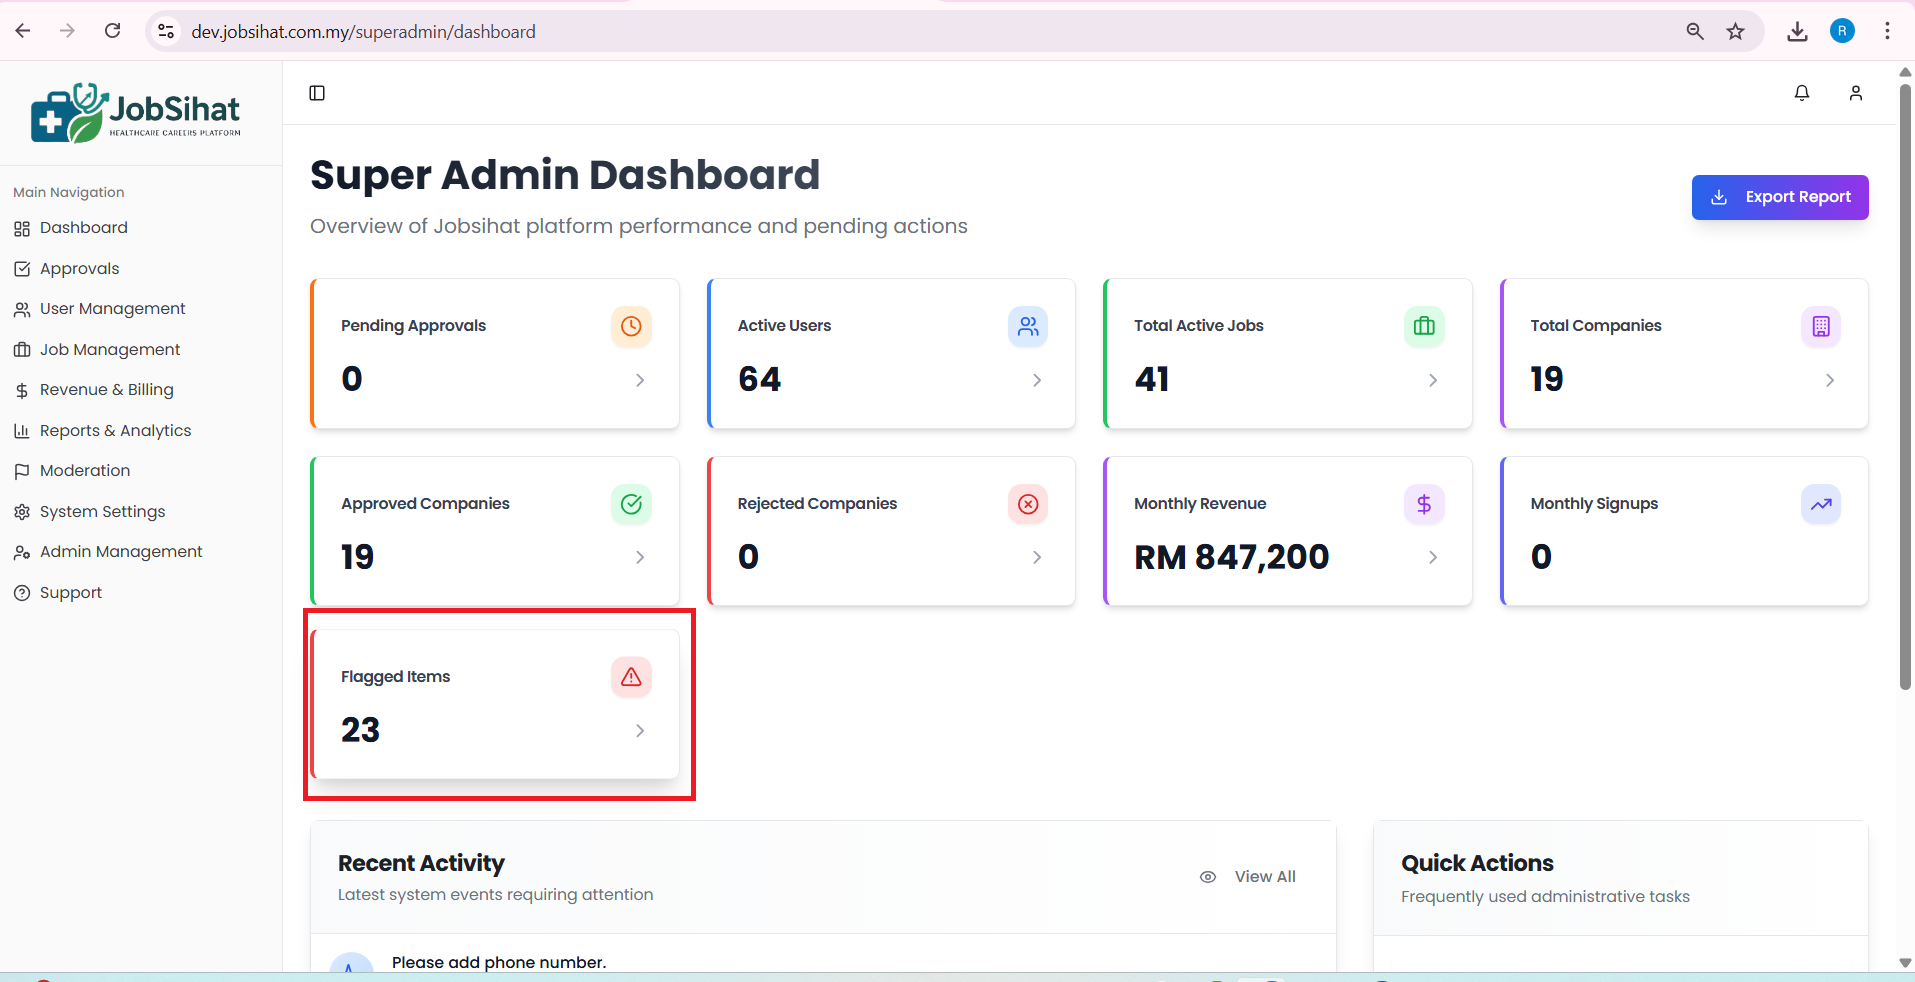Open the notifications bell
This screenshot has height=982, width=1915.
[1801, 93]
